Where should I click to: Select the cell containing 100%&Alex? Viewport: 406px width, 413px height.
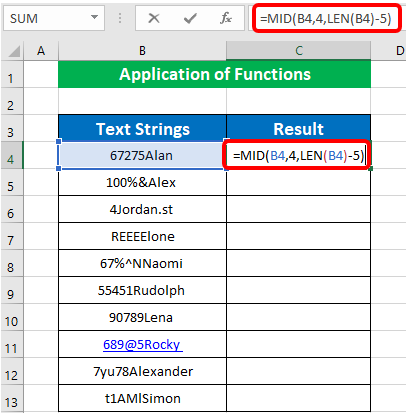pyautogui.click(x=142, y=182)
